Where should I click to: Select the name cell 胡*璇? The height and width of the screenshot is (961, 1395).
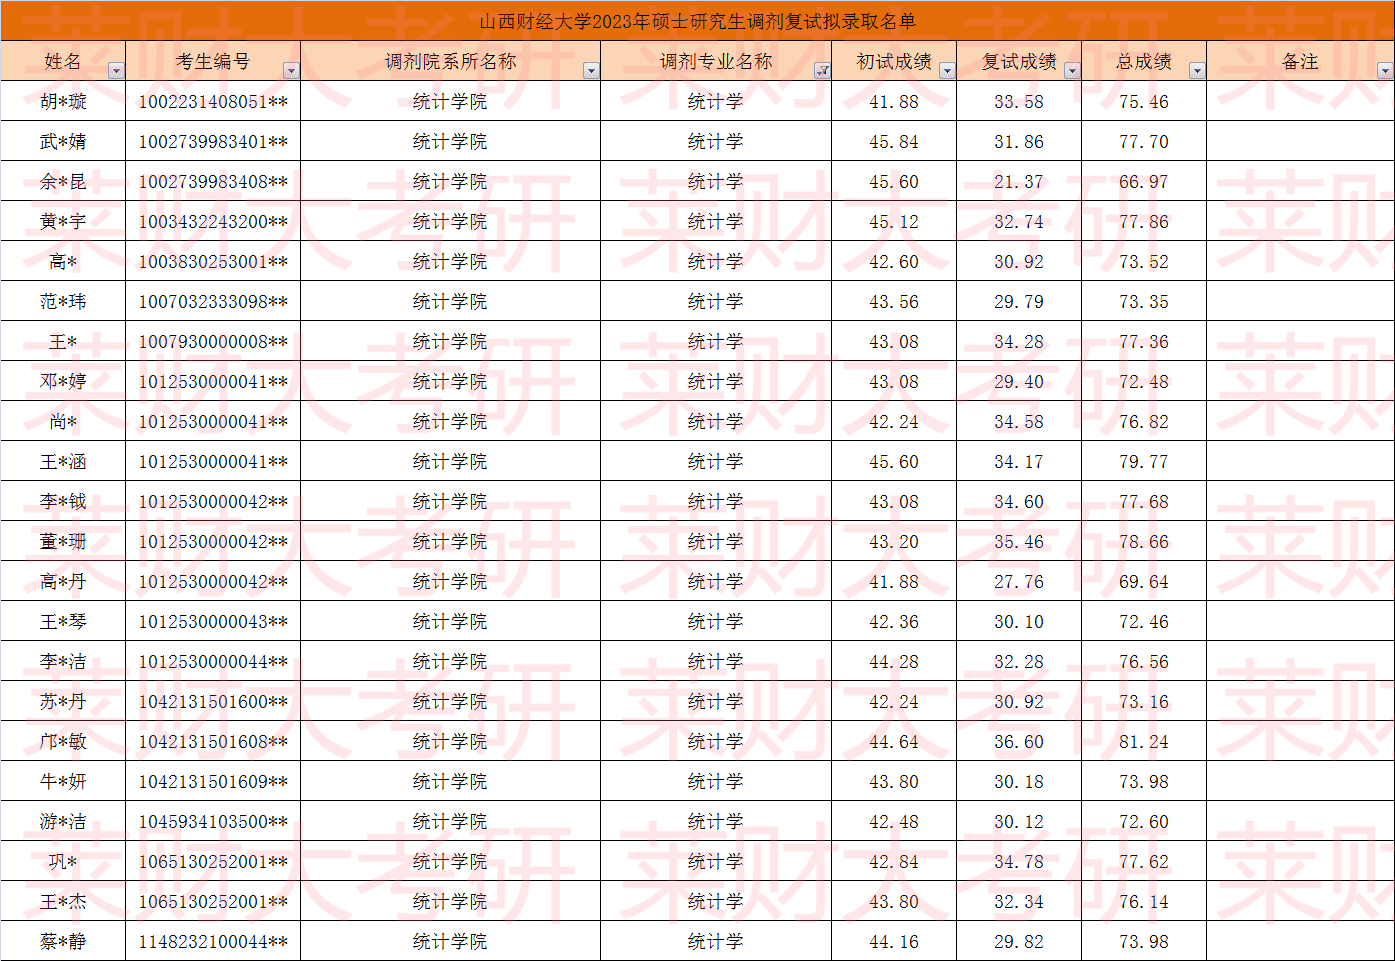click(x=63, y=102)
